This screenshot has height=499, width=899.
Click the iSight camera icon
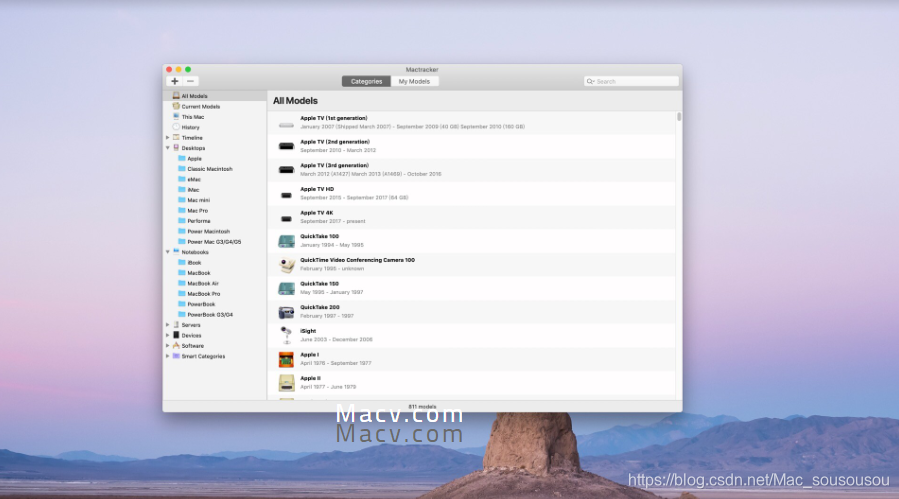286,336
